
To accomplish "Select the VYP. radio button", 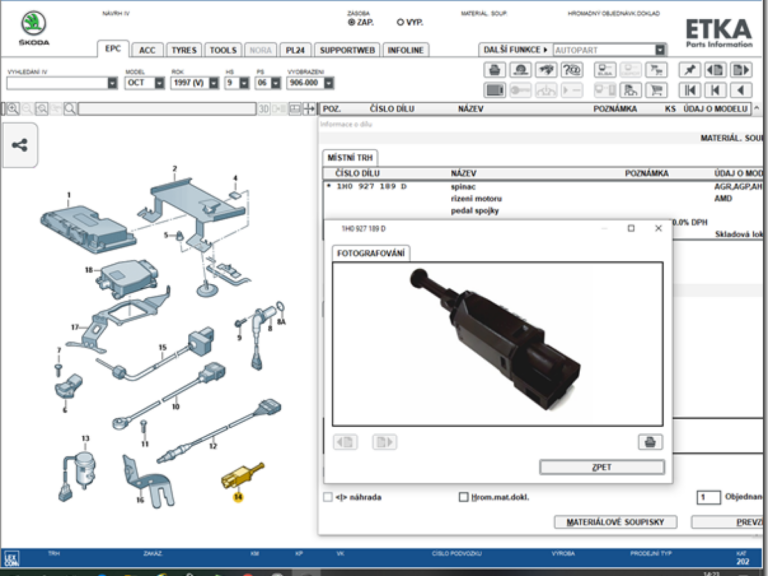I will click(401, 21).
